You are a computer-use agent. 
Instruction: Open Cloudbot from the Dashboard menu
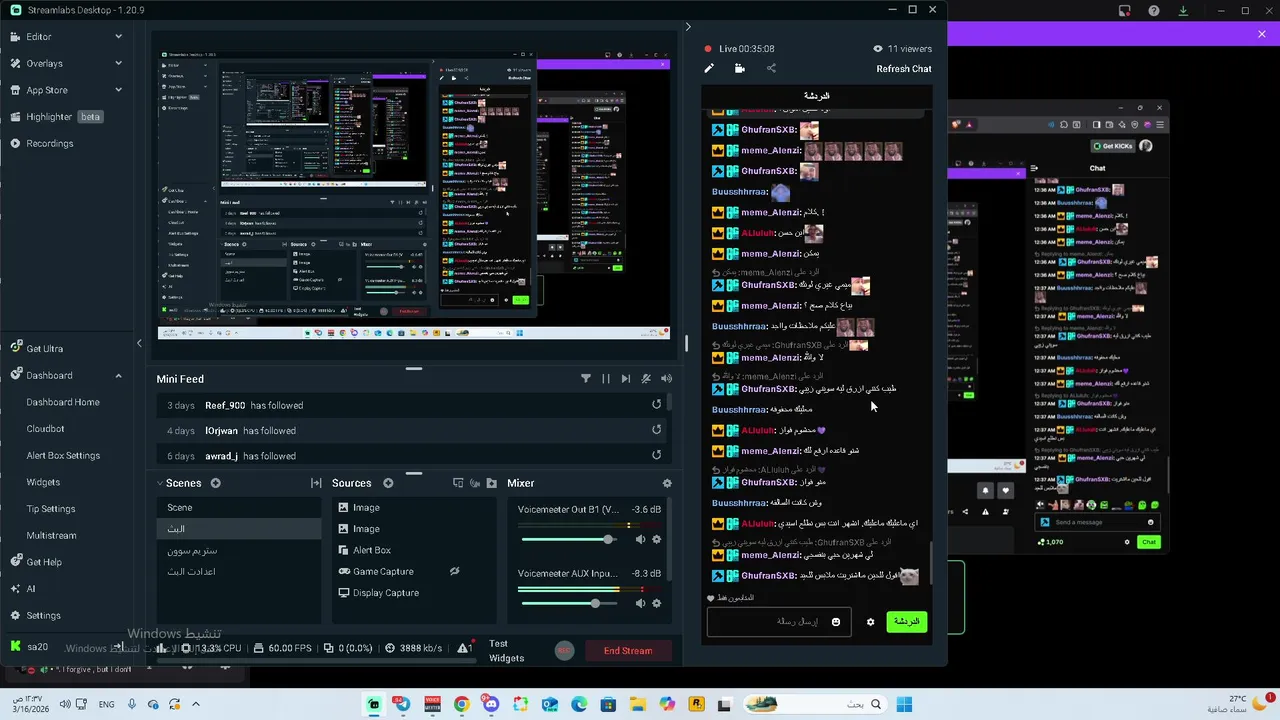45,429
